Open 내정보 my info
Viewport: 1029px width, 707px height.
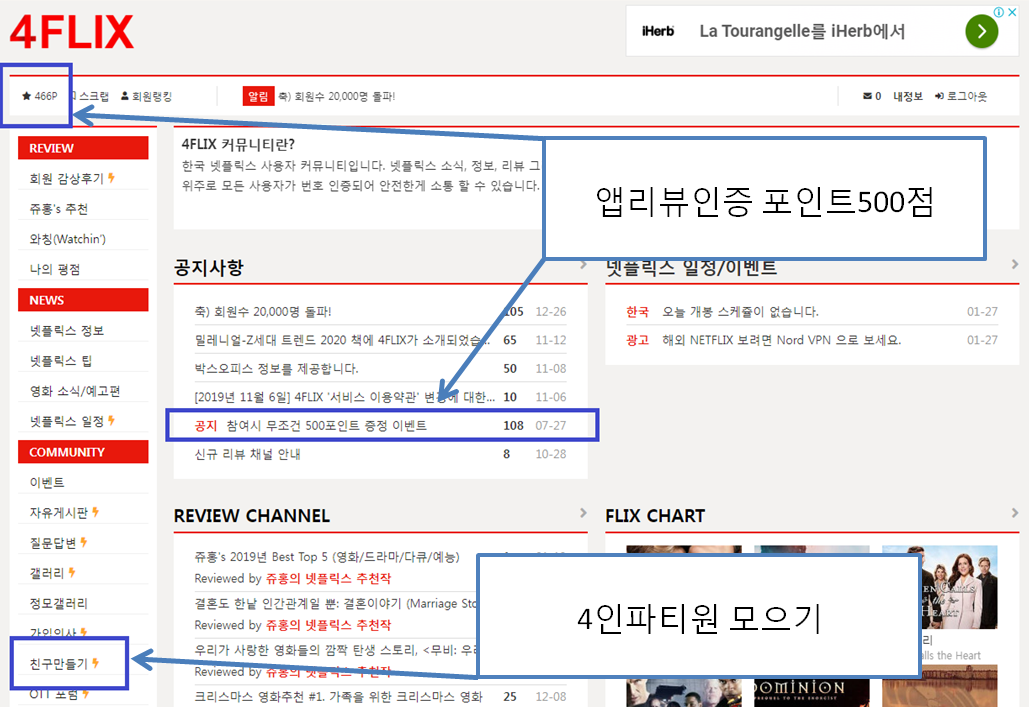(x=908, y=96)
